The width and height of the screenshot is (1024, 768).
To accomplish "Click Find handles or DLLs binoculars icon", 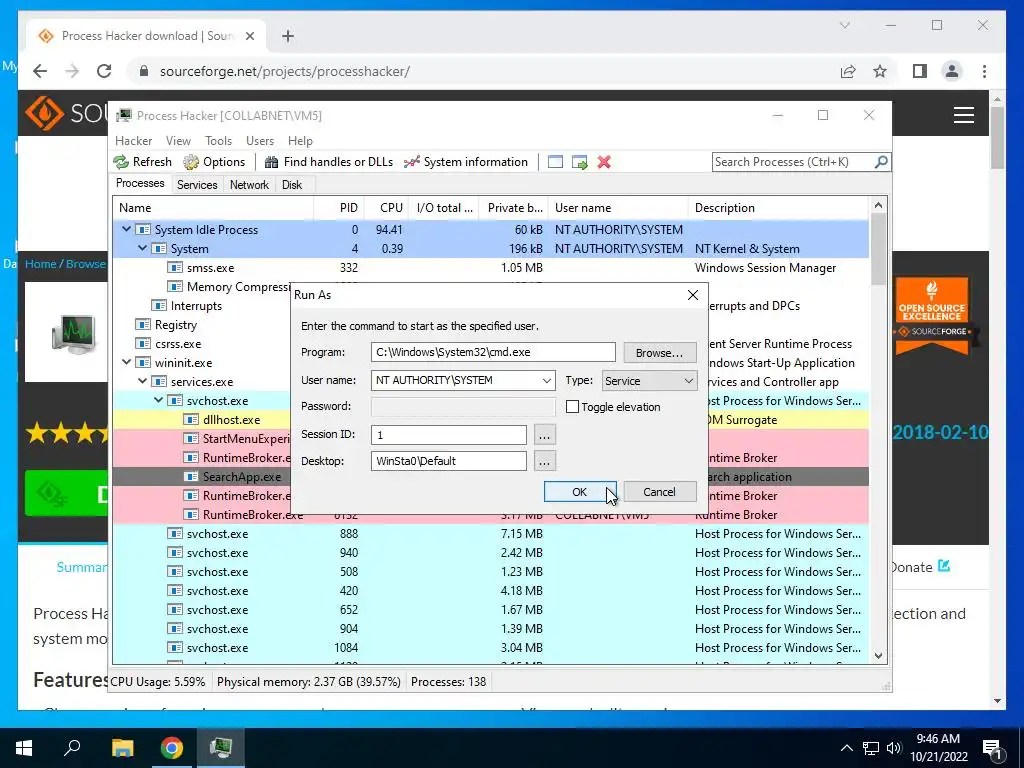I will [272, 162].
